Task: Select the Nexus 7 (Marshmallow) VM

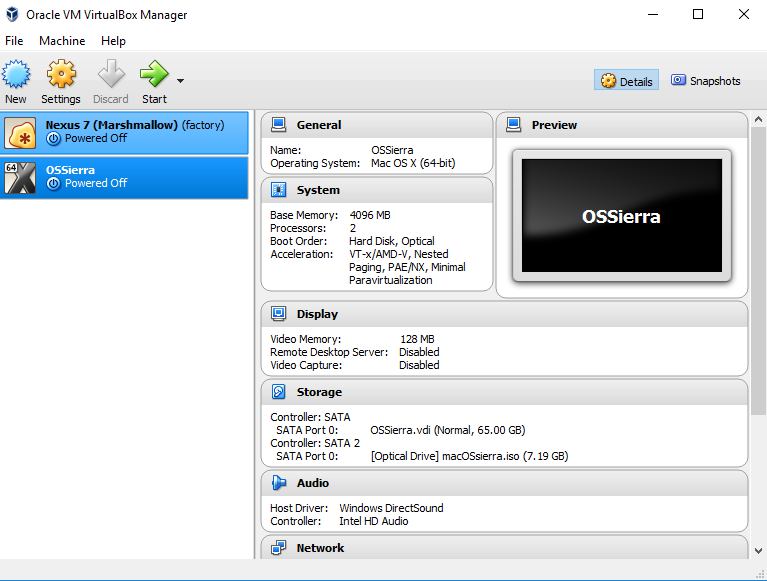Action: [x=124, y=133]
